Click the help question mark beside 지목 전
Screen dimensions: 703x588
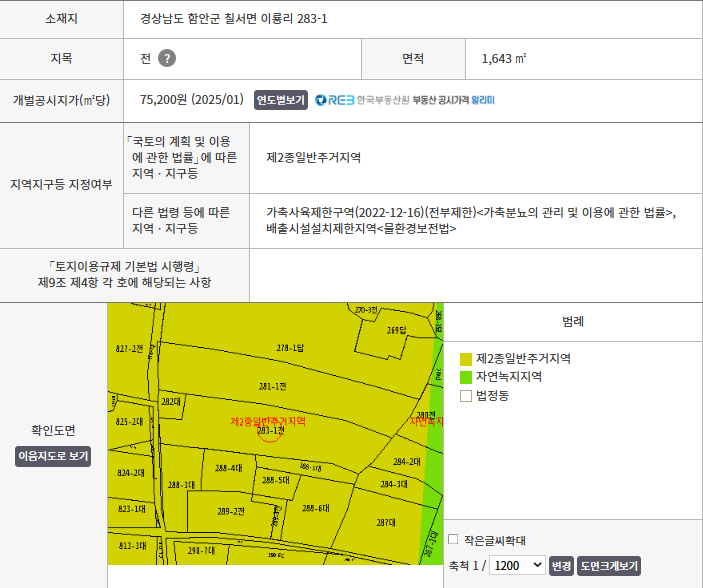[x=167, y=58]
